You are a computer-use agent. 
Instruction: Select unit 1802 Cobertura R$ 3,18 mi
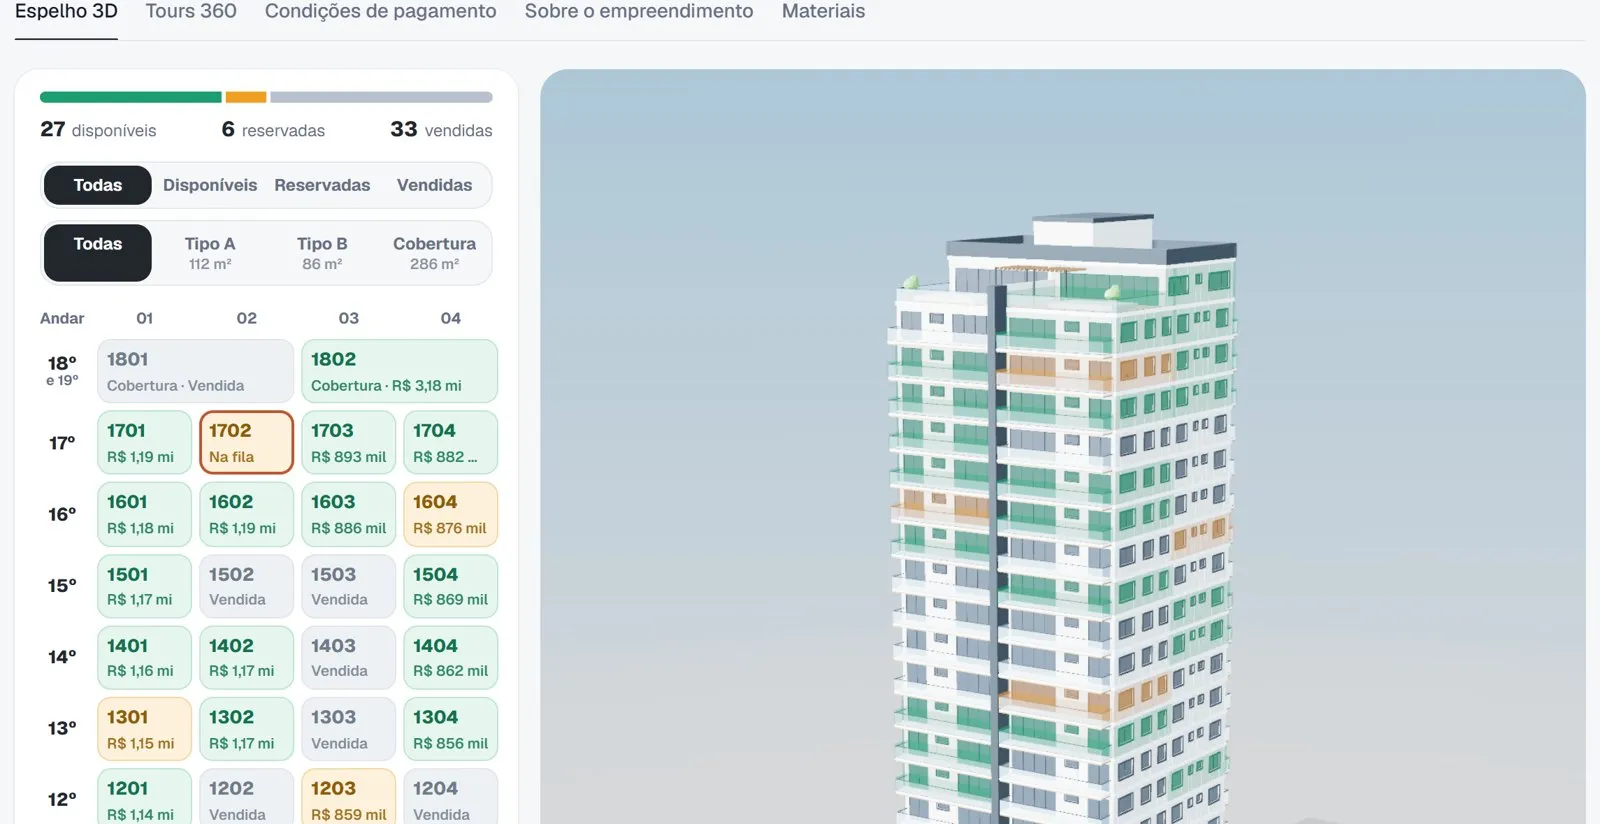(399, 371)
